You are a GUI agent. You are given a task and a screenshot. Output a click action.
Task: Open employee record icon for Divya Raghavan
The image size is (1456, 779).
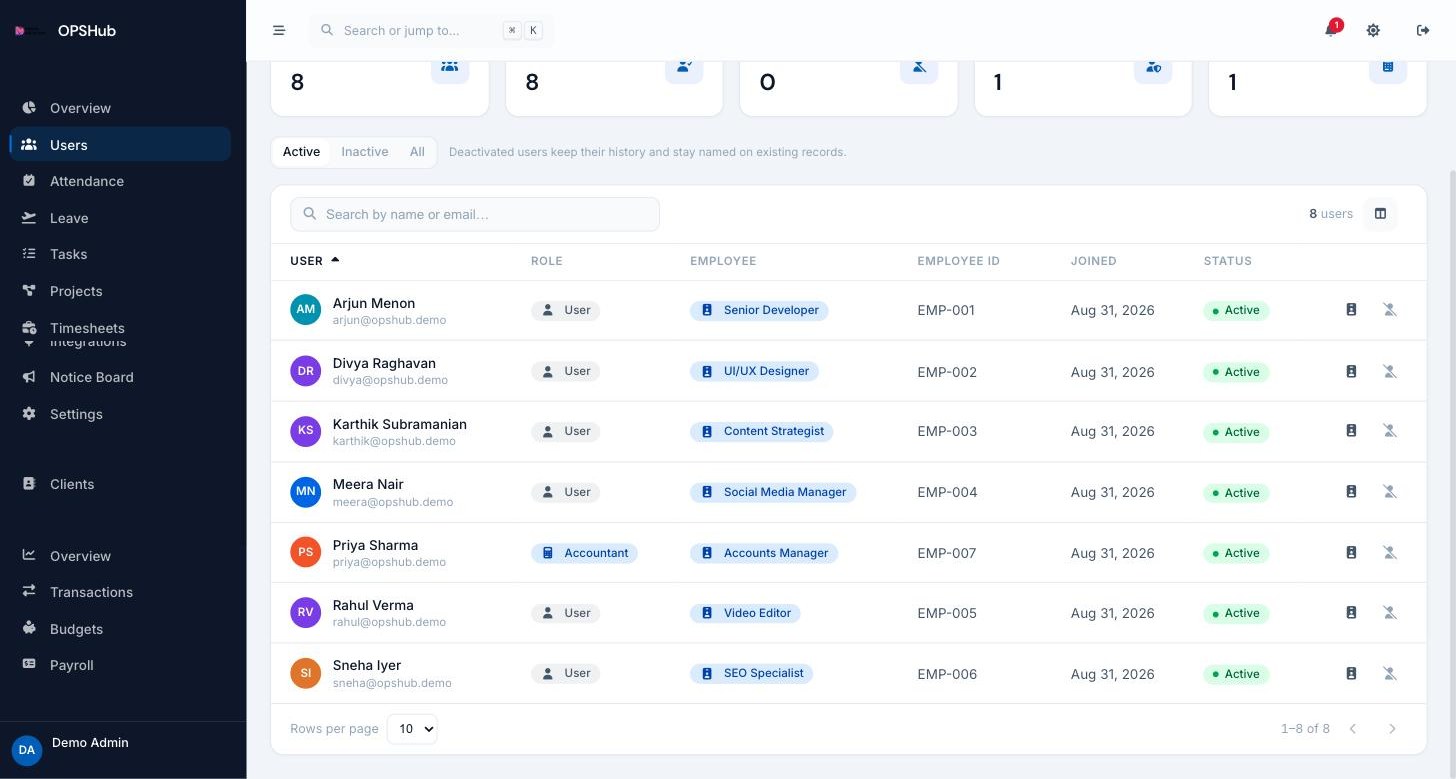click(x=1351, y=371)
